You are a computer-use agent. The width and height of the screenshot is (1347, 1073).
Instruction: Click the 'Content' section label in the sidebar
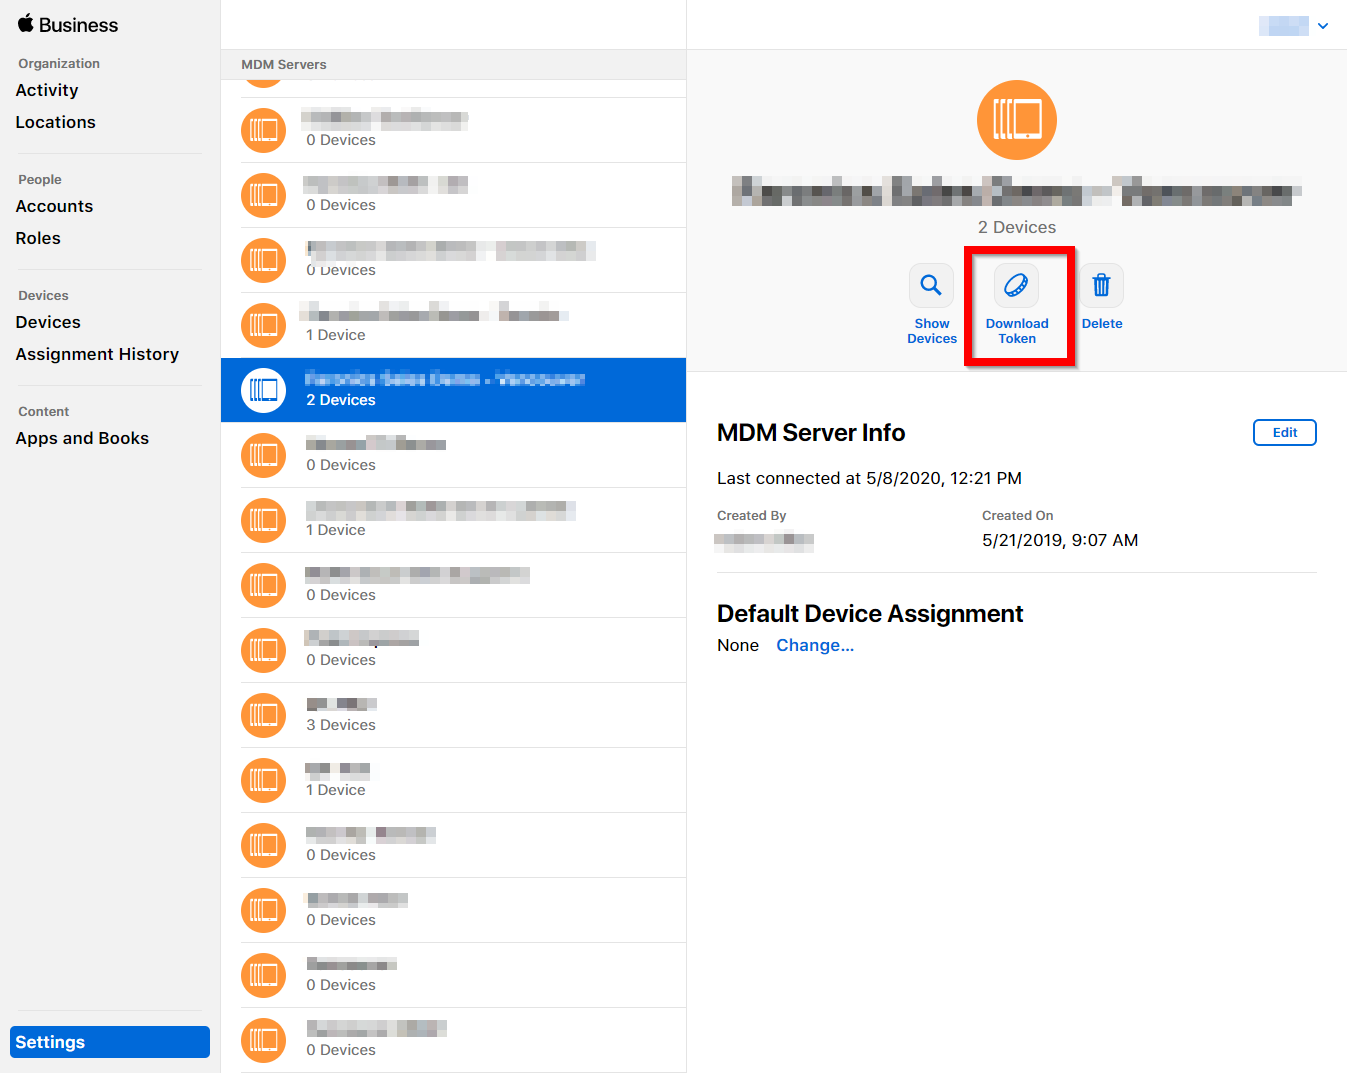click(x=44, y=411)
